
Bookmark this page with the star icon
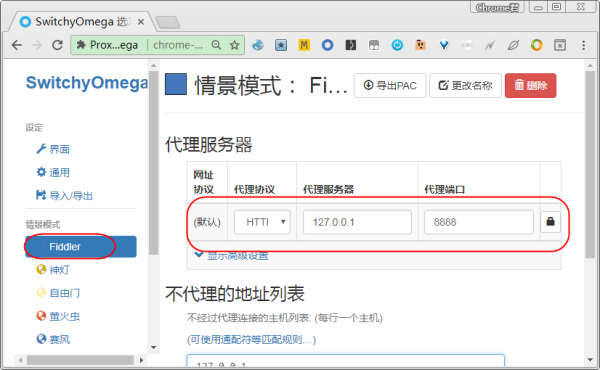pos(235,45)
